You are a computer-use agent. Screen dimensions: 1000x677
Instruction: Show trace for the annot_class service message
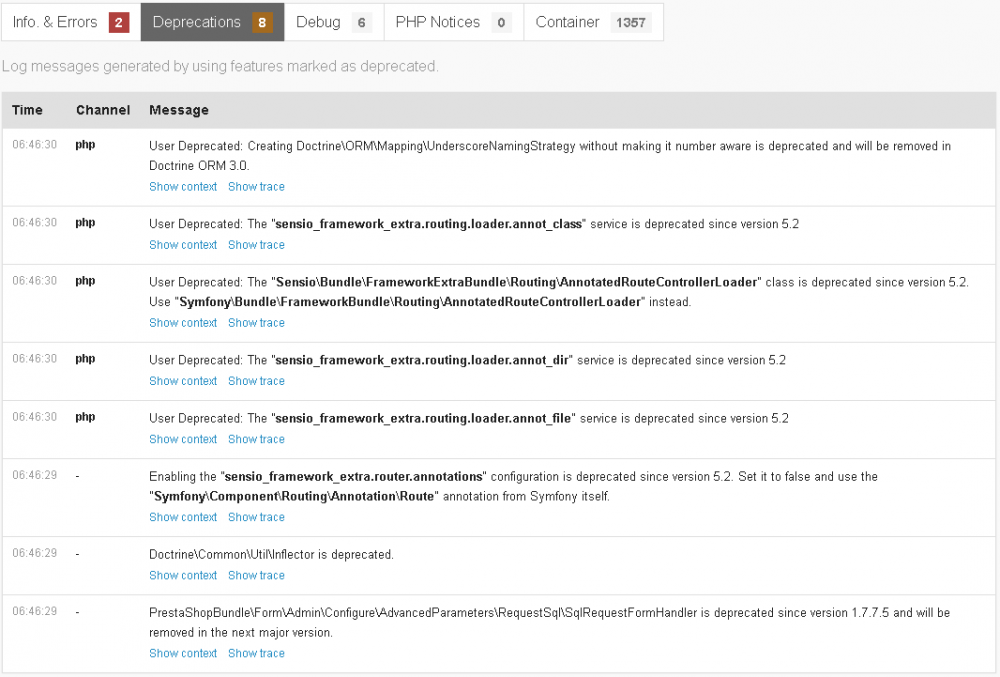256,245
